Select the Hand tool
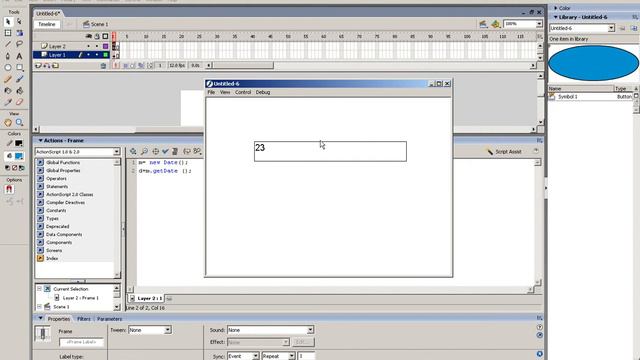This screenshot has width=640, height=360. [x=8, y=122]
